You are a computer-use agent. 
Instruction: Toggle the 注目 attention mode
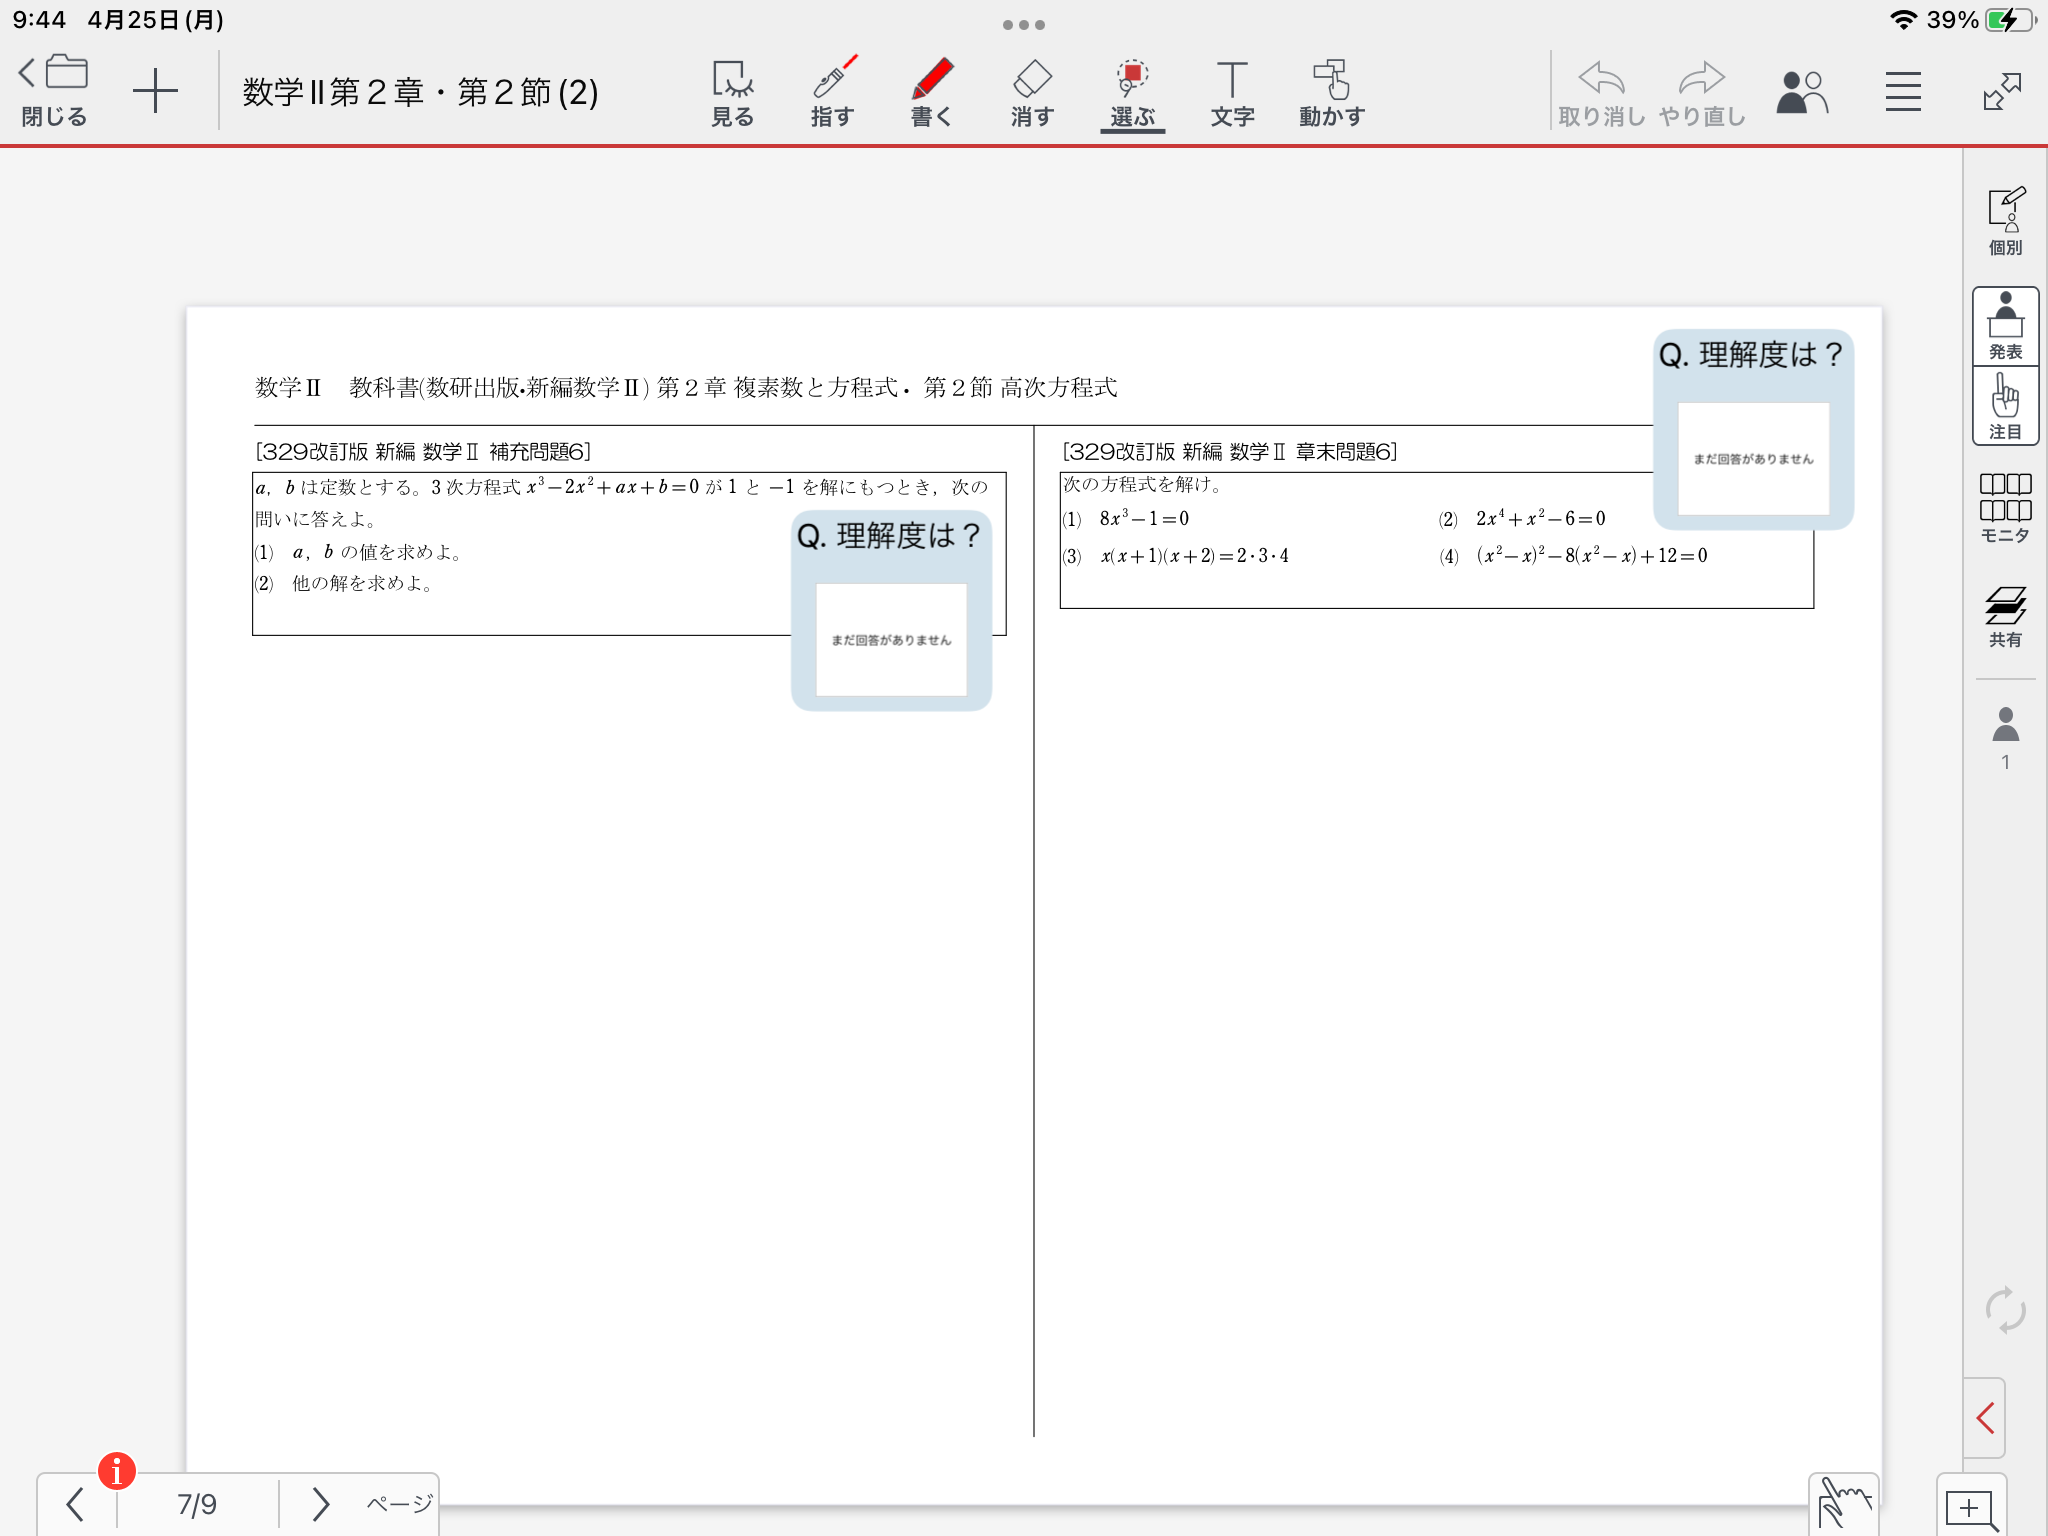click(x=2005, y=406)
